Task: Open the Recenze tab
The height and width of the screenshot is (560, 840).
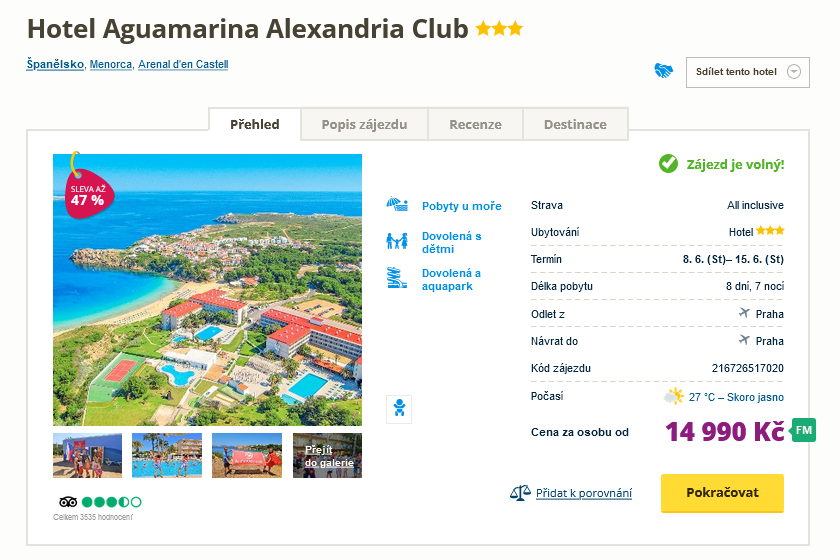Action: [475, 125]
